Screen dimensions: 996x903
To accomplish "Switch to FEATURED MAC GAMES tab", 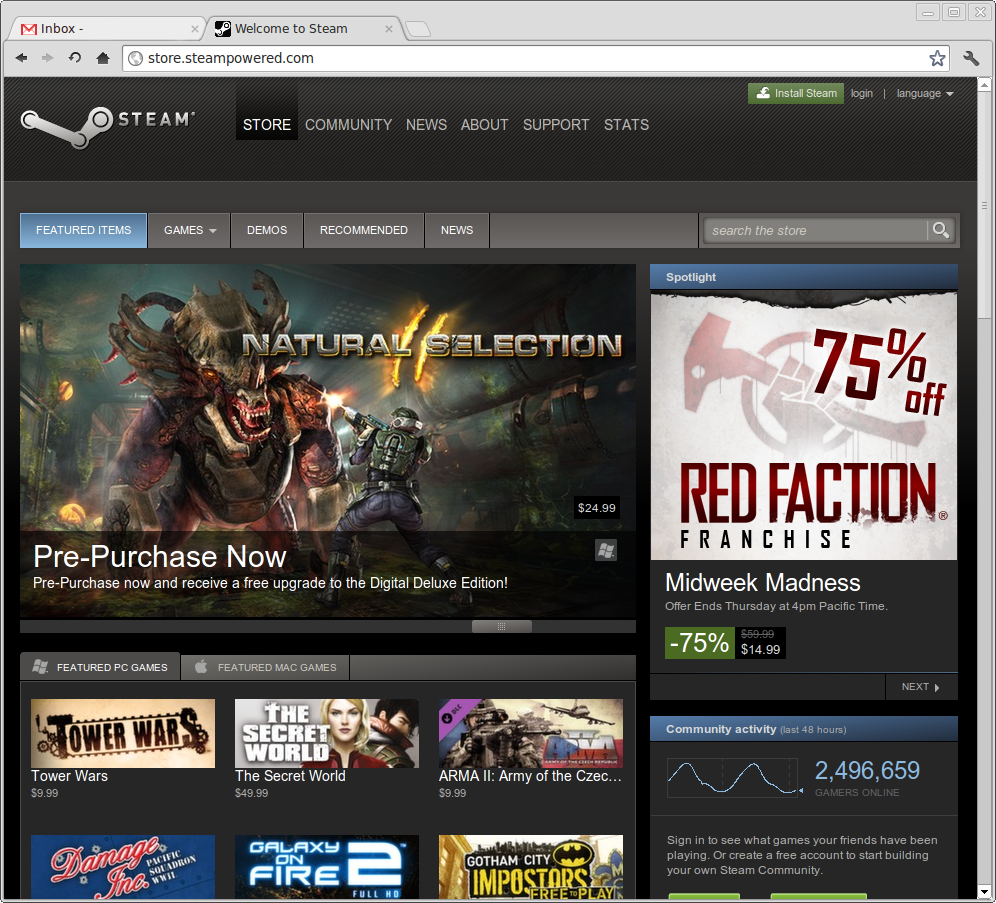I will (266, 667).
